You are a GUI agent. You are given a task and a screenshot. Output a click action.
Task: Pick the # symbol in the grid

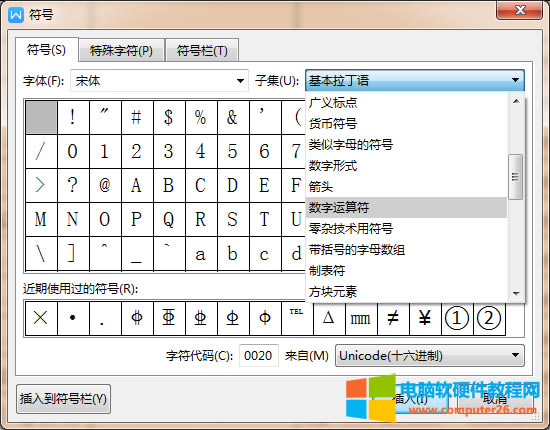click(137, 117)
